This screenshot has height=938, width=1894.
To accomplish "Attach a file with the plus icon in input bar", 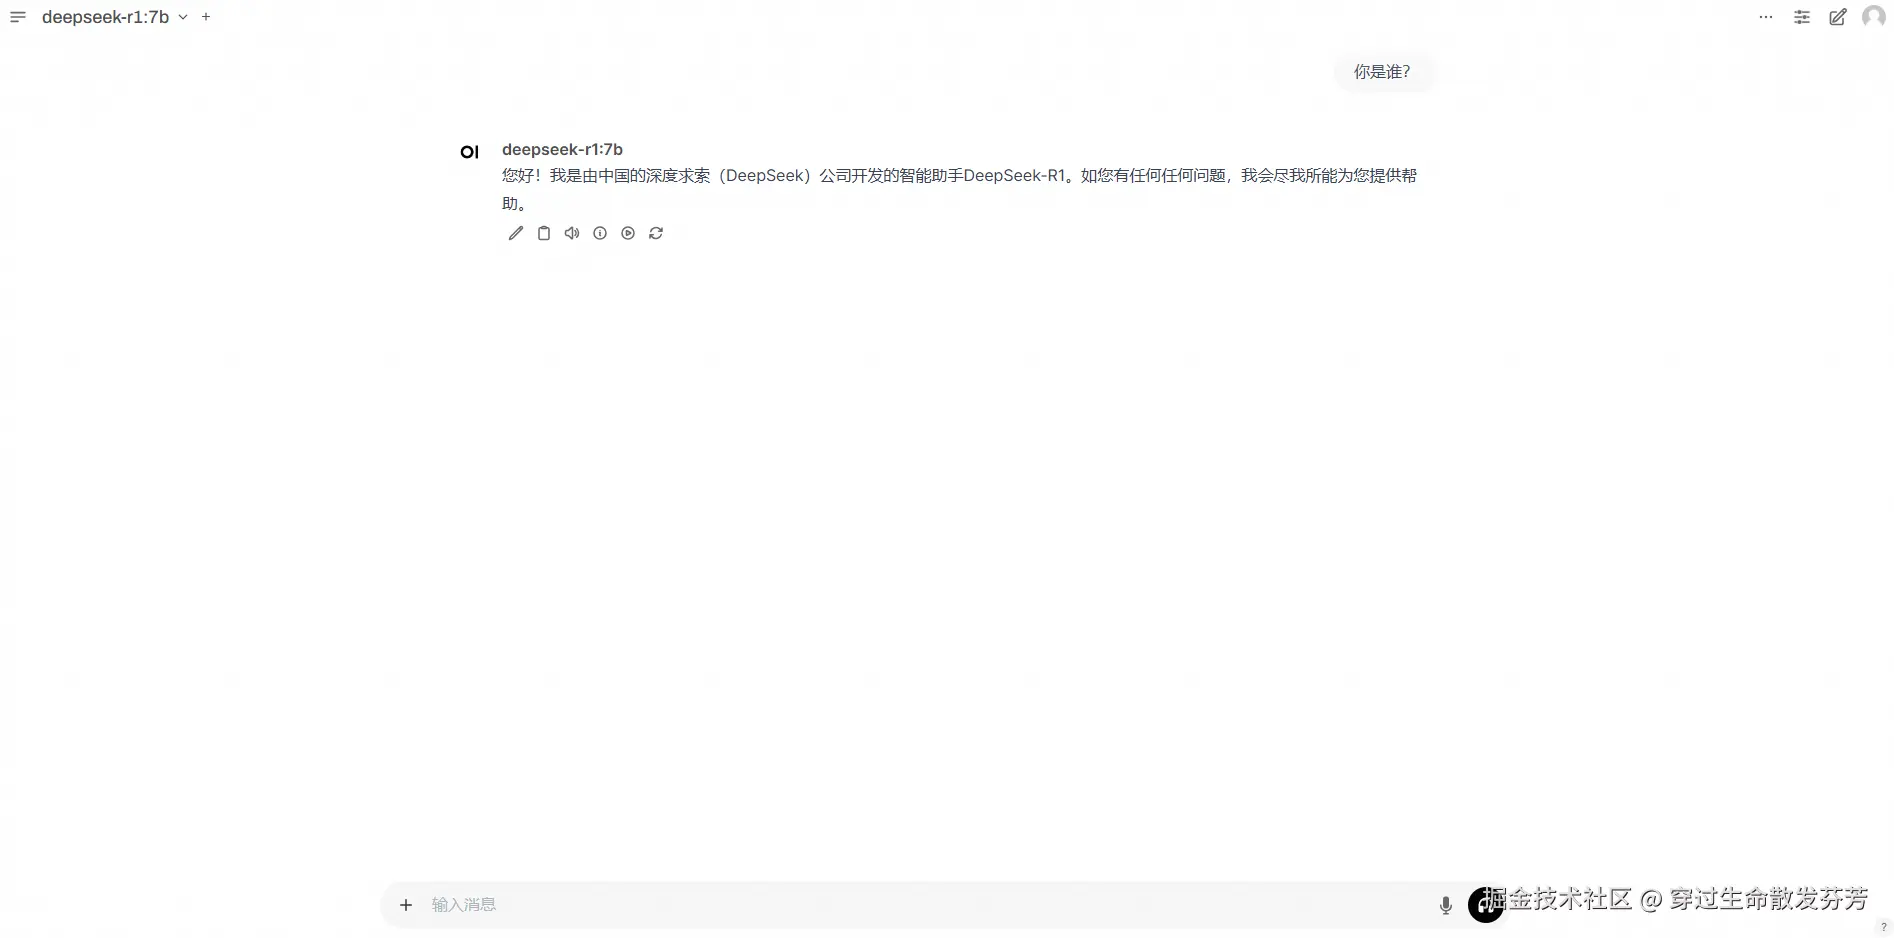I will (406, 905).
